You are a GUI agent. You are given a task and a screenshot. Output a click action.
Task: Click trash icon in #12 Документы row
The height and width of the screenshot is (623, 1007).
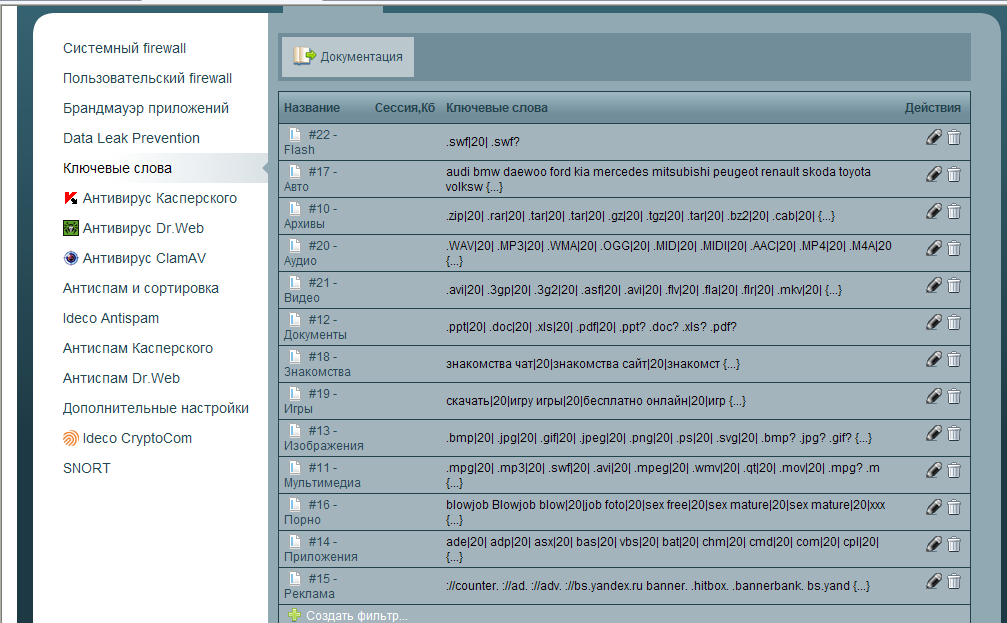[954, 322]
